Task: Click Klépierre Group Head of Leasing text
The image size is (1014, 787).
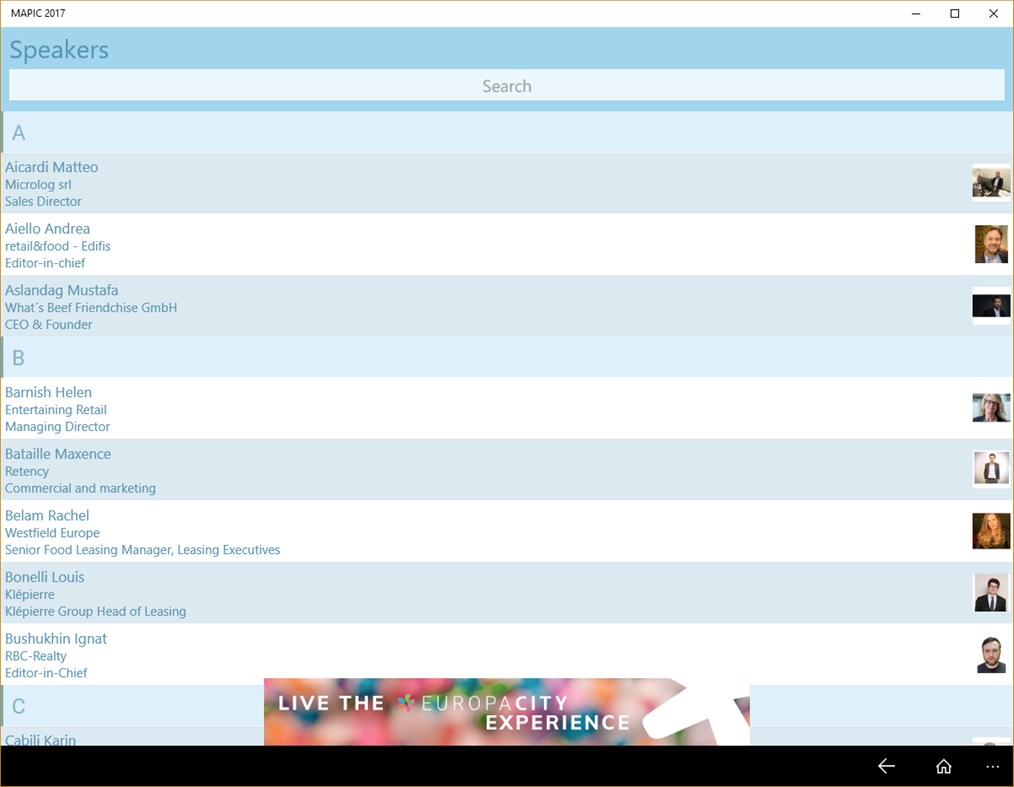Action: tap(96, 611)
